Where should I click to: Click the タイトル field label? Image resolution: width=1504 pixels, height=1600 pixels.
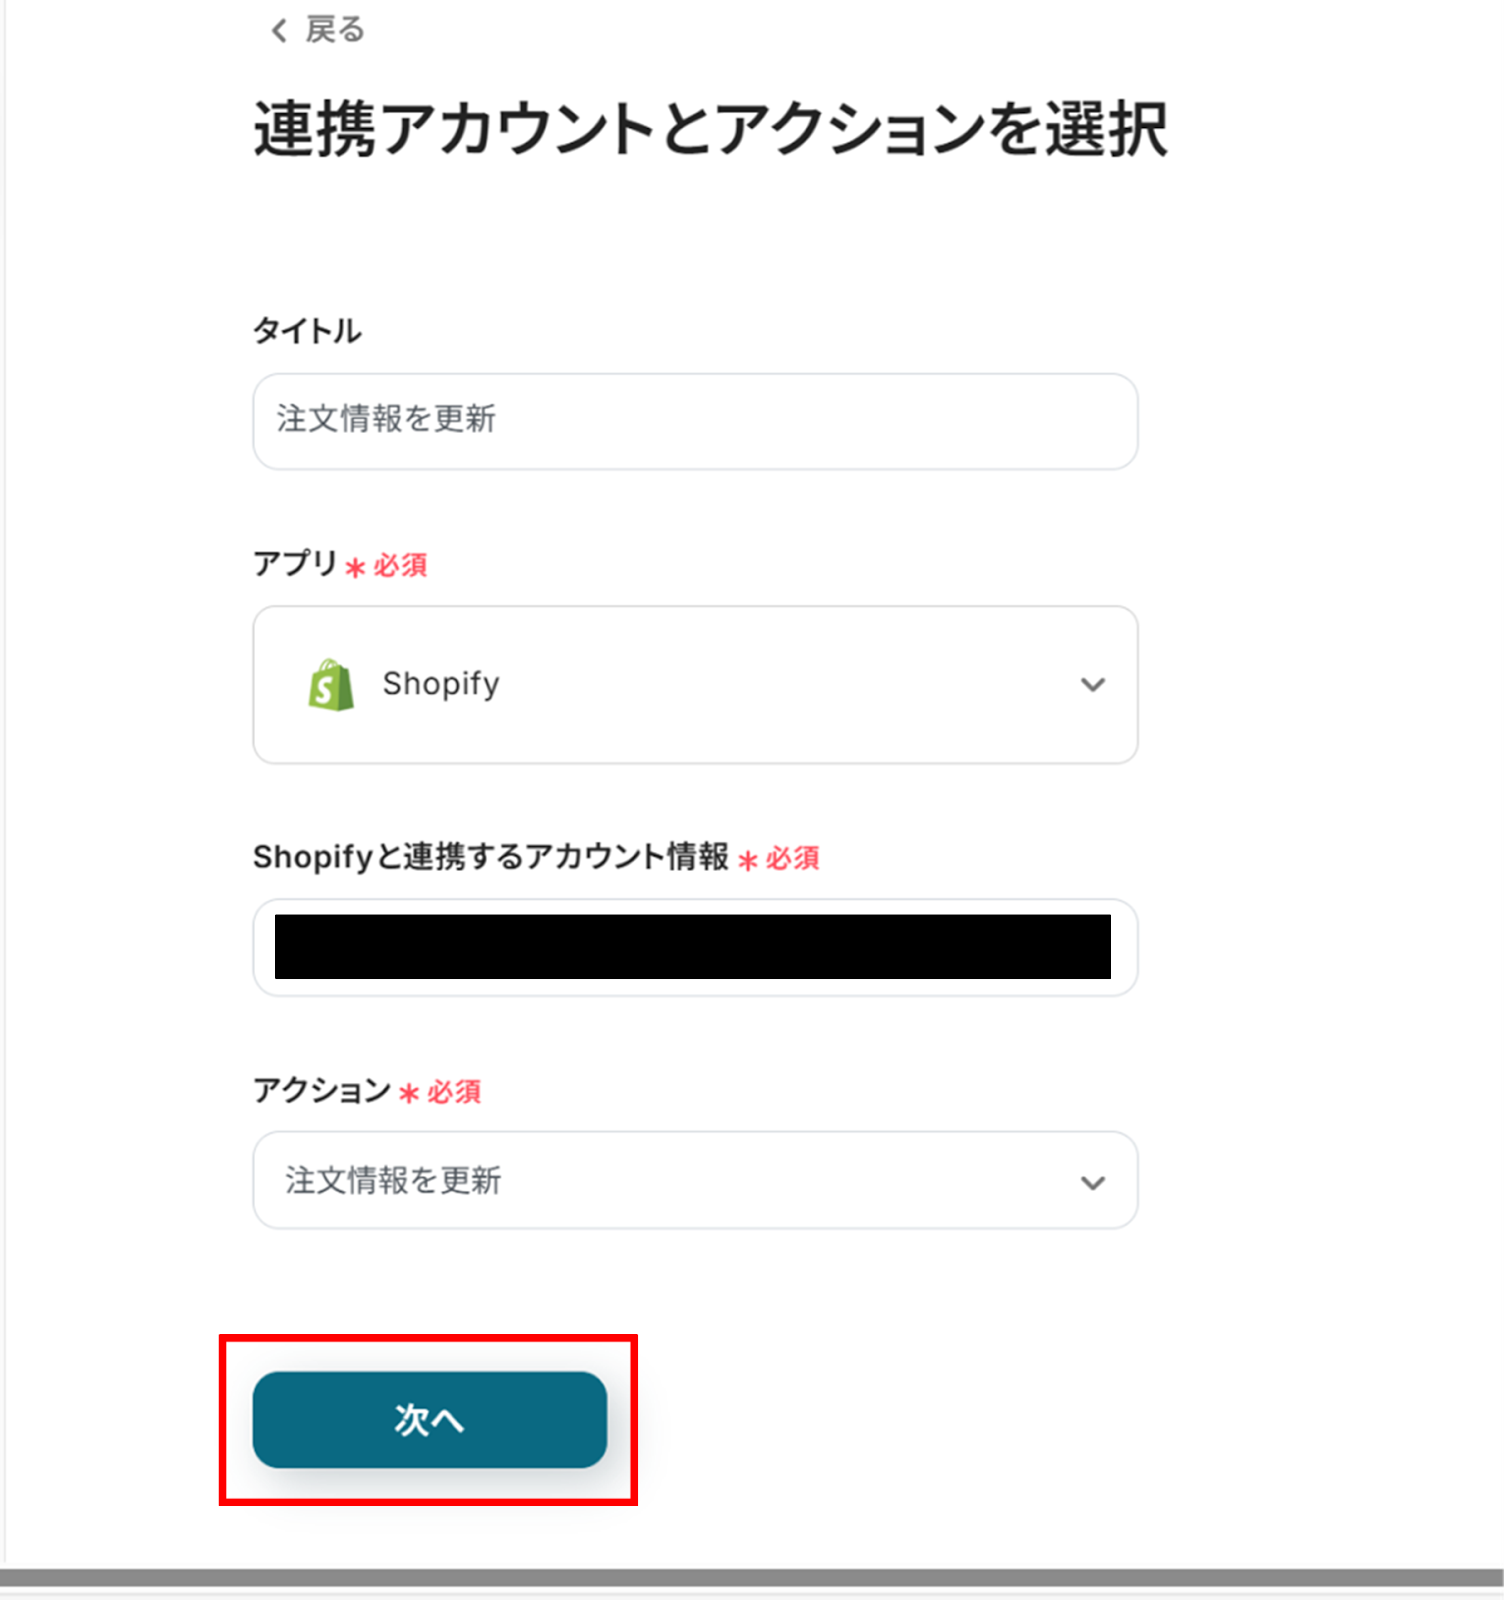click(307, 331)
